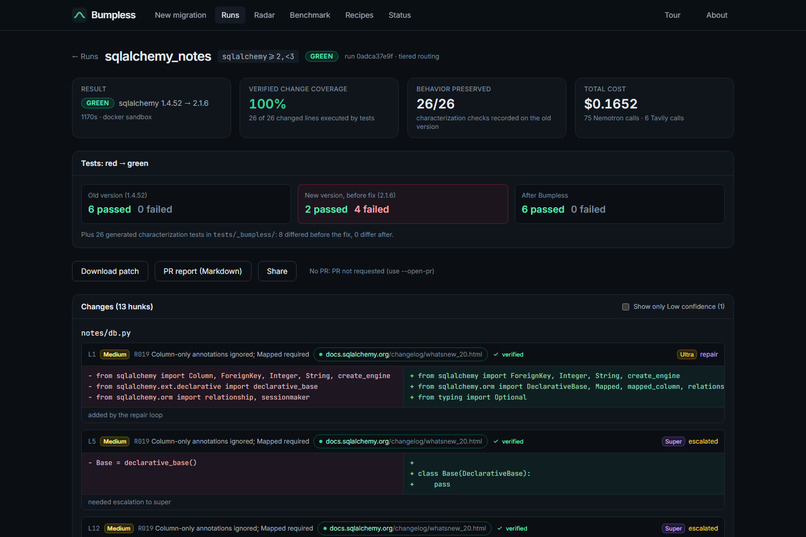This screenshot has width=806, height=537.
Task: Start the Tour
Action: tap(672, 15)
